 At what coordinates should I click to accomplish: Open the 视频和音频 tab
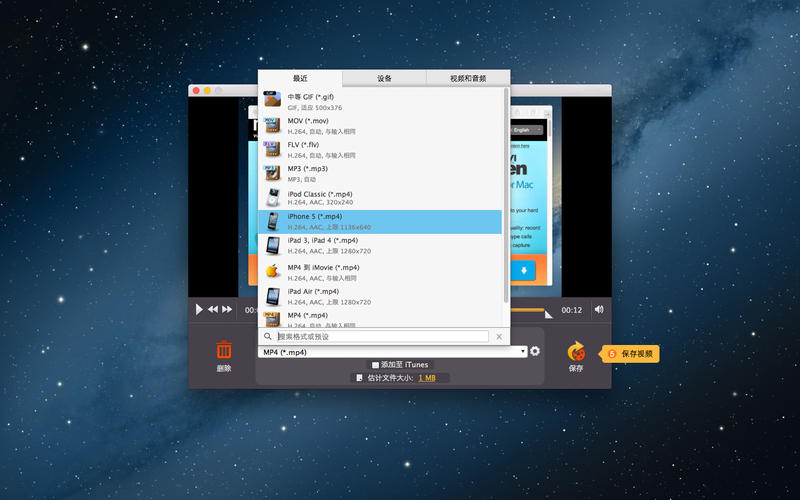pyautogui.click(x=468, y=78)
